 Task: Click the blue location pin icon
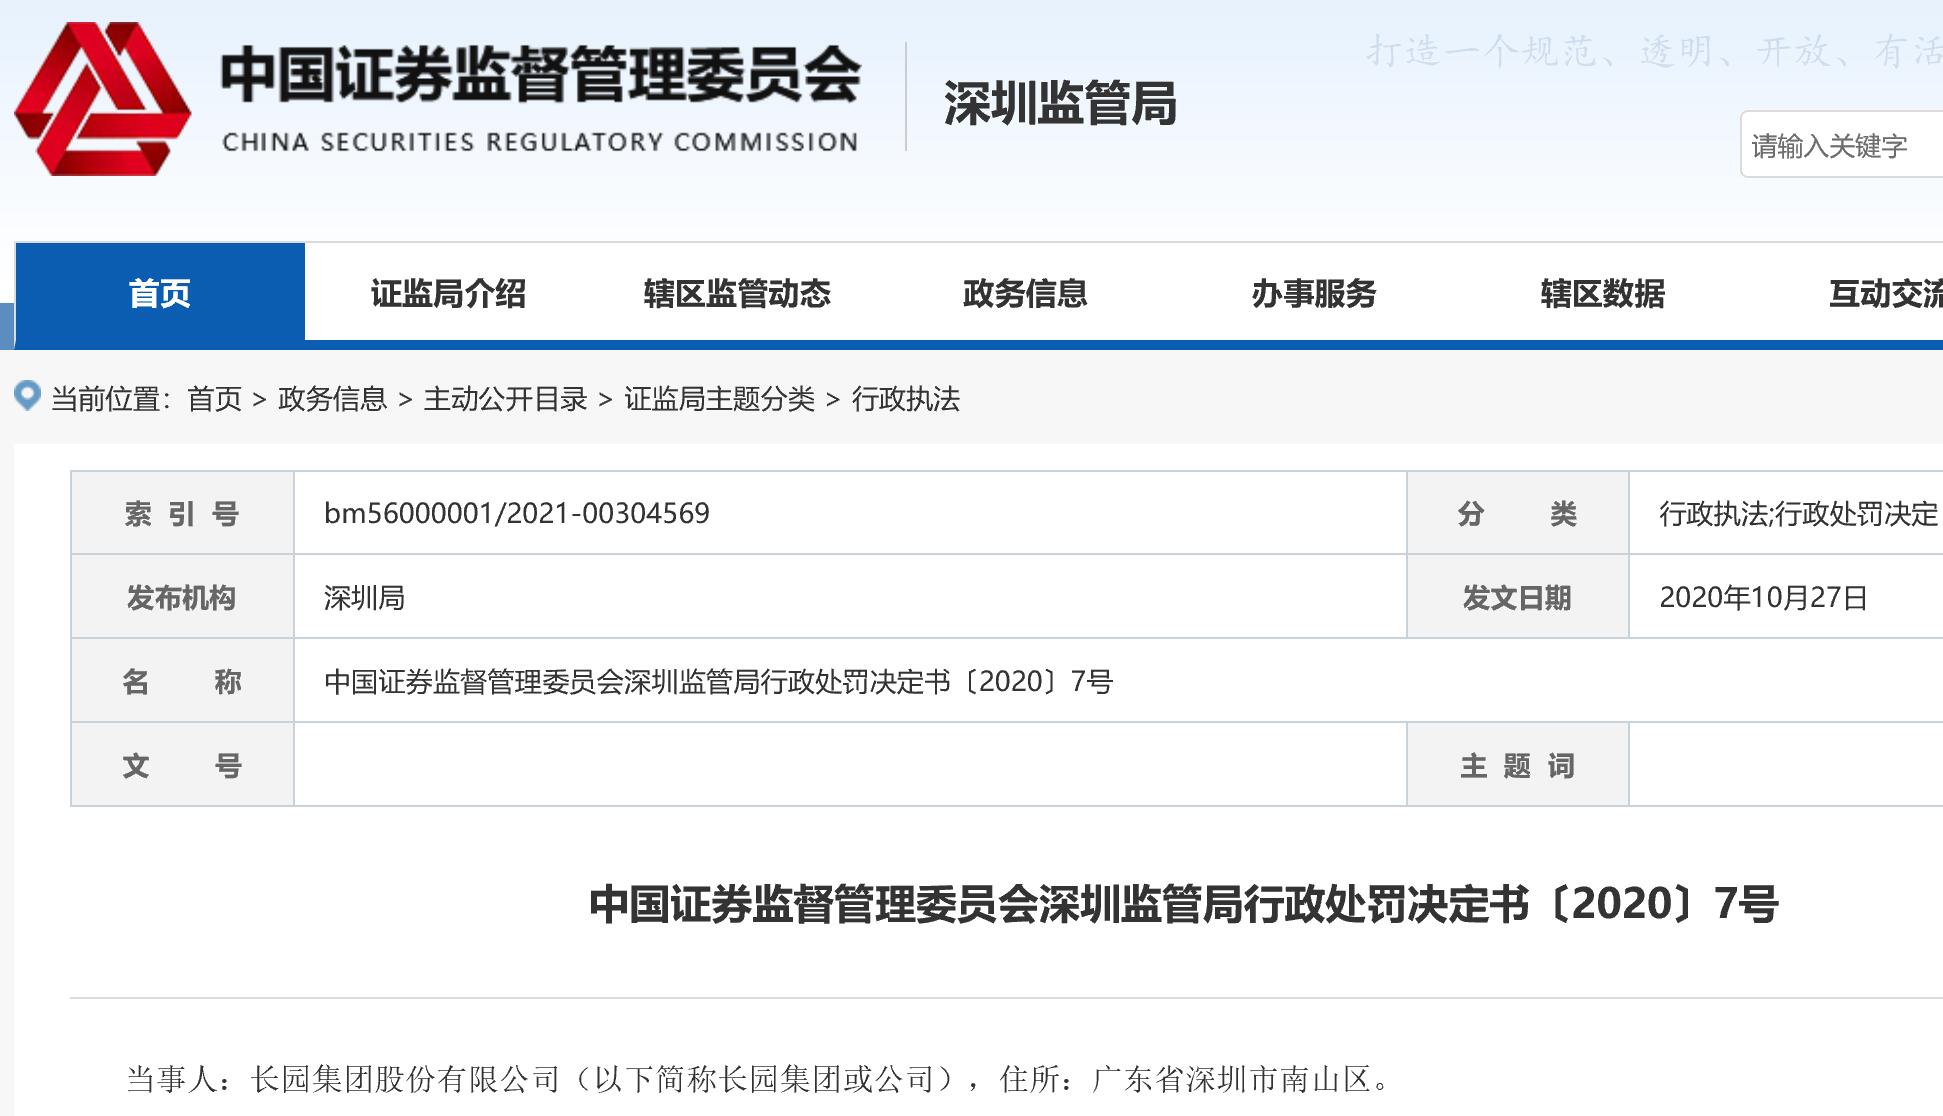pos(27,396)
